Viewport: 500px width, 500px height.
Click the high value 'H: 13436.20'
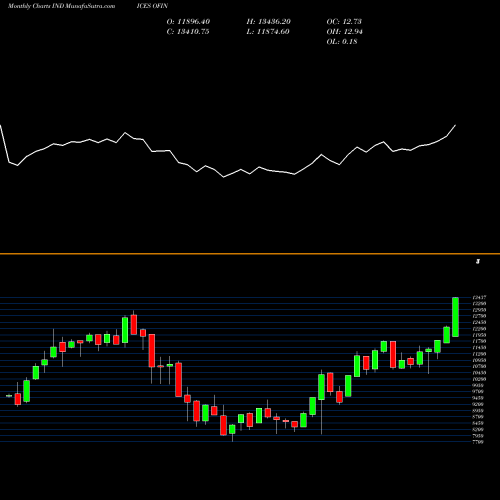point(269,22)
